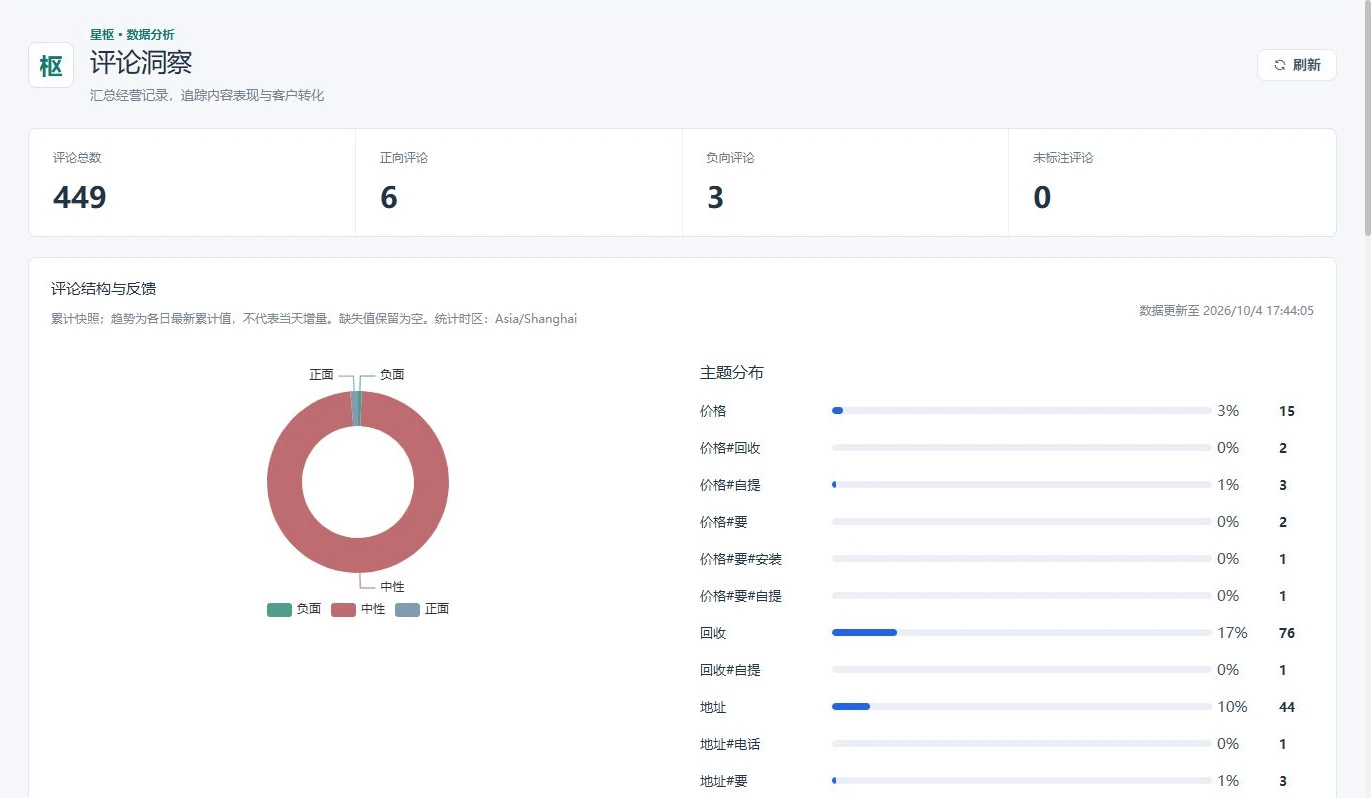Click the page vertical scrollbar thumb
Screen dimensions: 1371x798
[x=1367, y=118]
